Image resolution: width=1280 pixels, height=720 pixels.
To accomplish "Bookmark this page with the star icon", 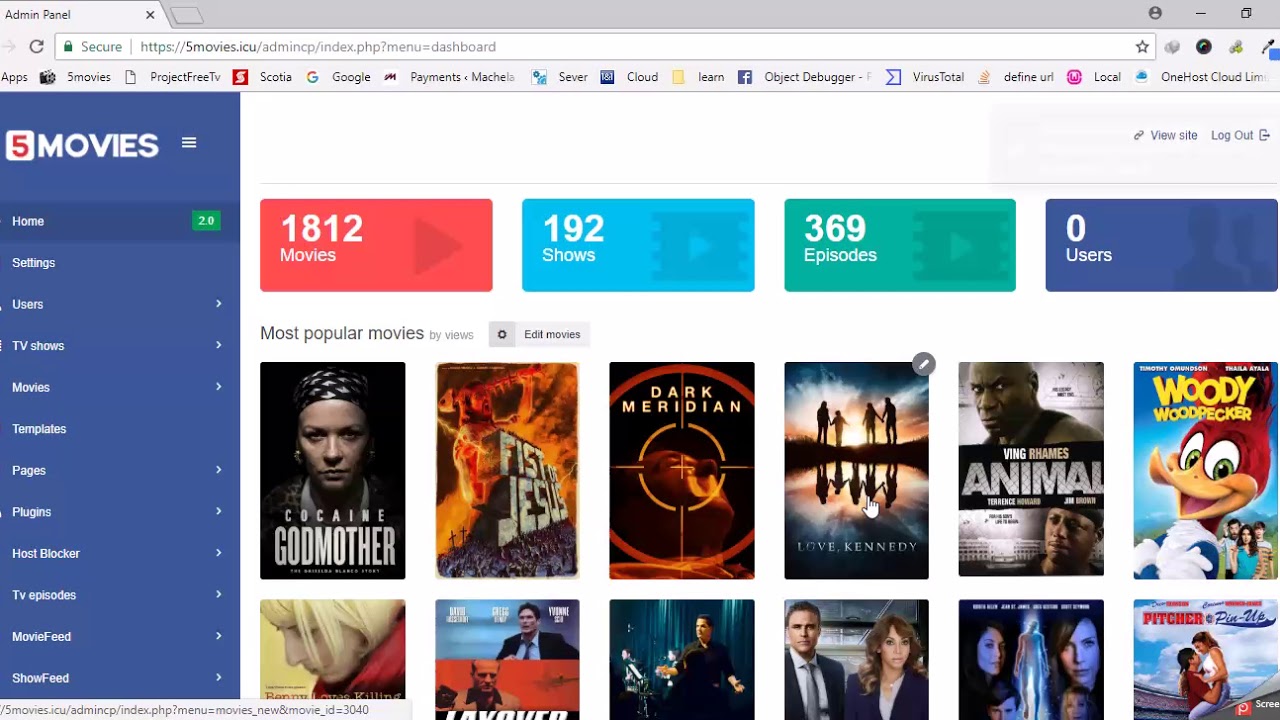I will click(x=1142, y=47).
